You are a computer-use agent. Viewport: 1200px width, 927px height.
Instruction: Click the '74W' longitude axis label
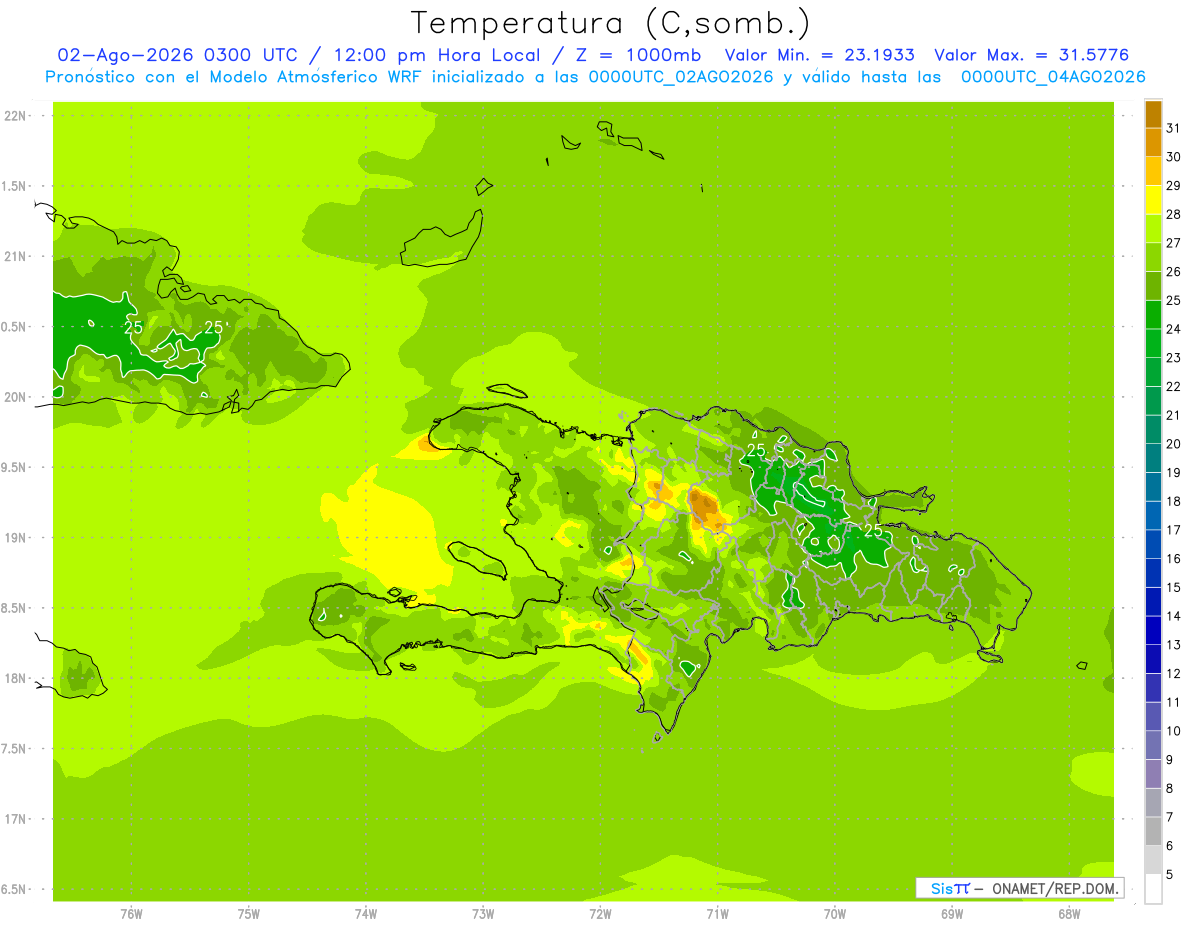coord(365,914)
